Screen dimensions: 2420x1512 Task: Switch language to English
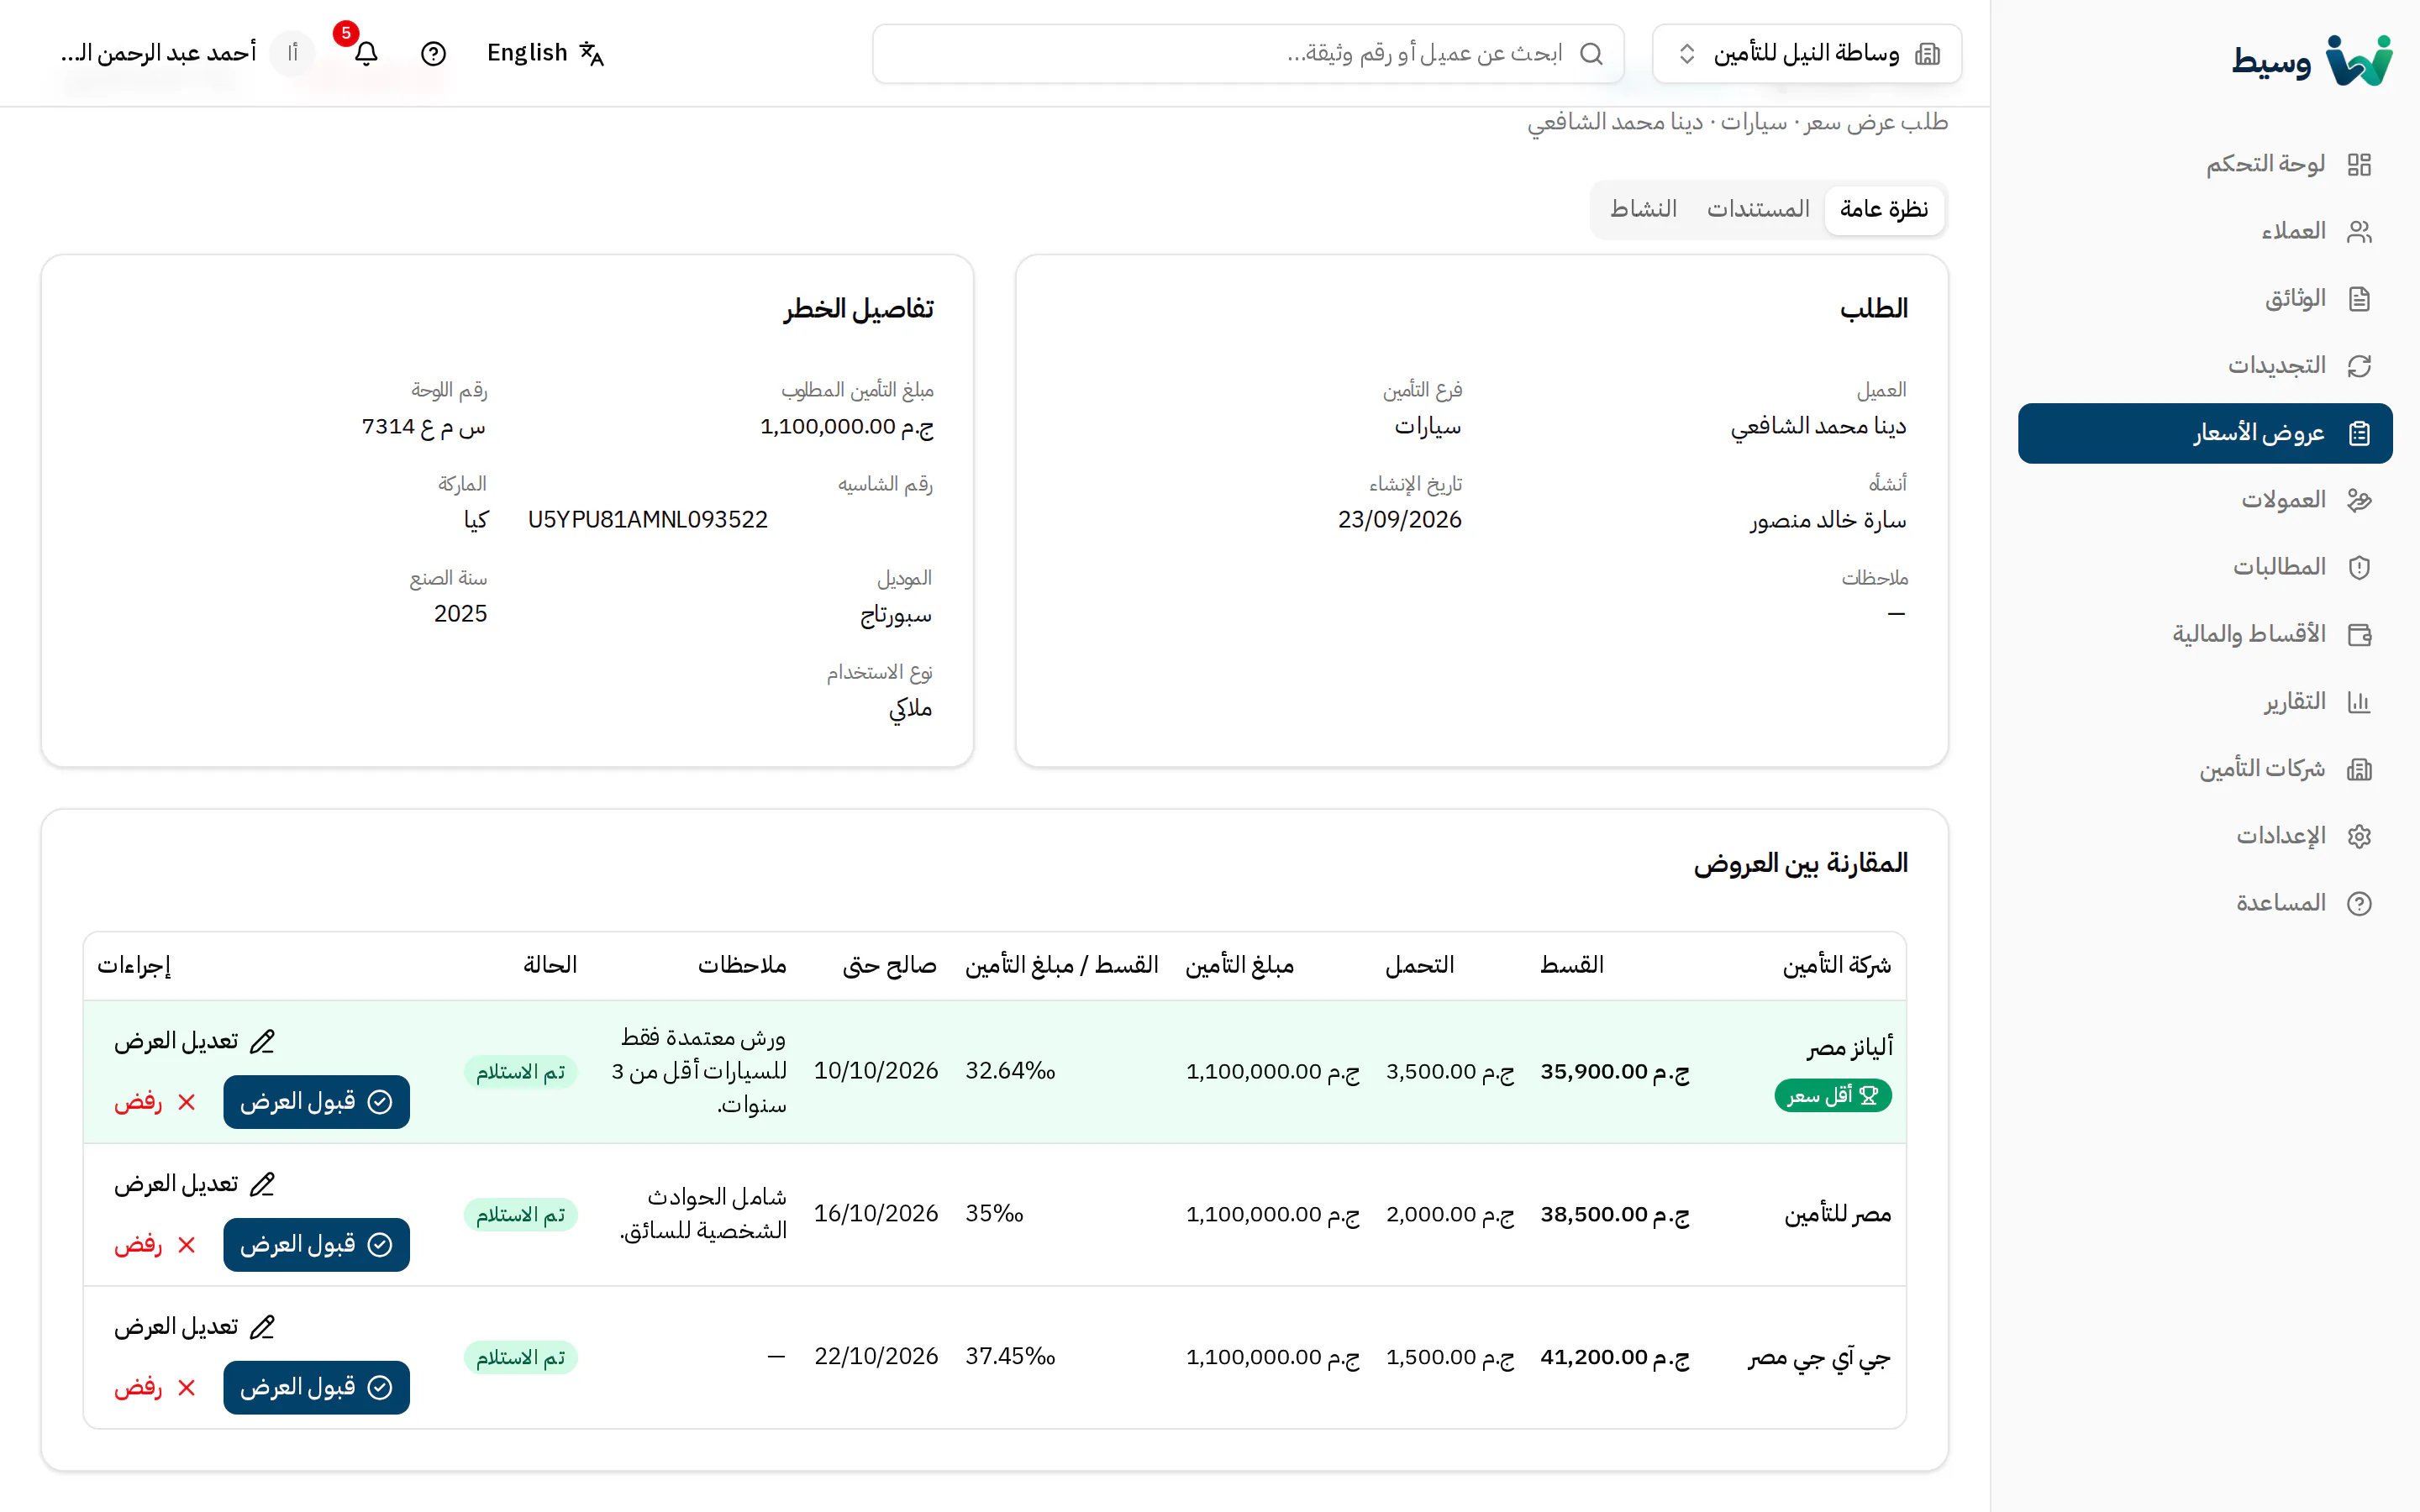coord(545,53)
